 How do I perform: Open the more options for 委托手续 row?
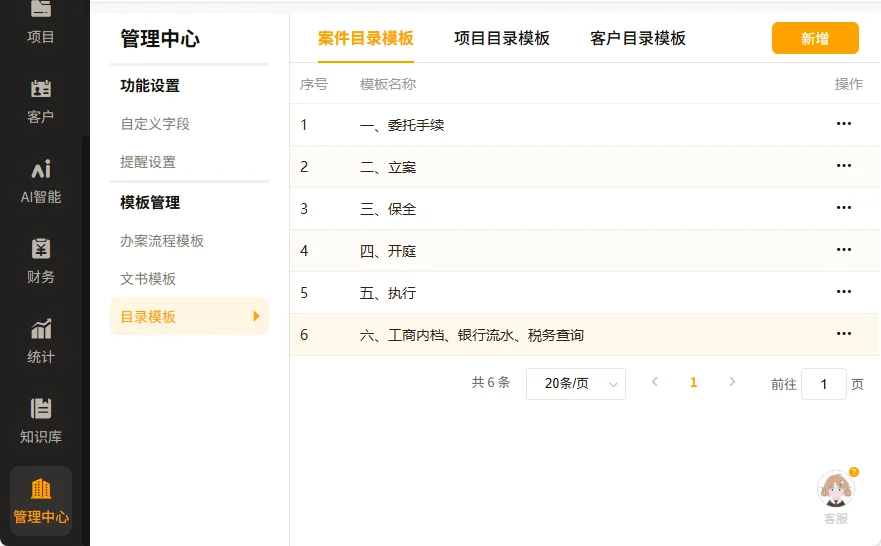pos(843,124)
